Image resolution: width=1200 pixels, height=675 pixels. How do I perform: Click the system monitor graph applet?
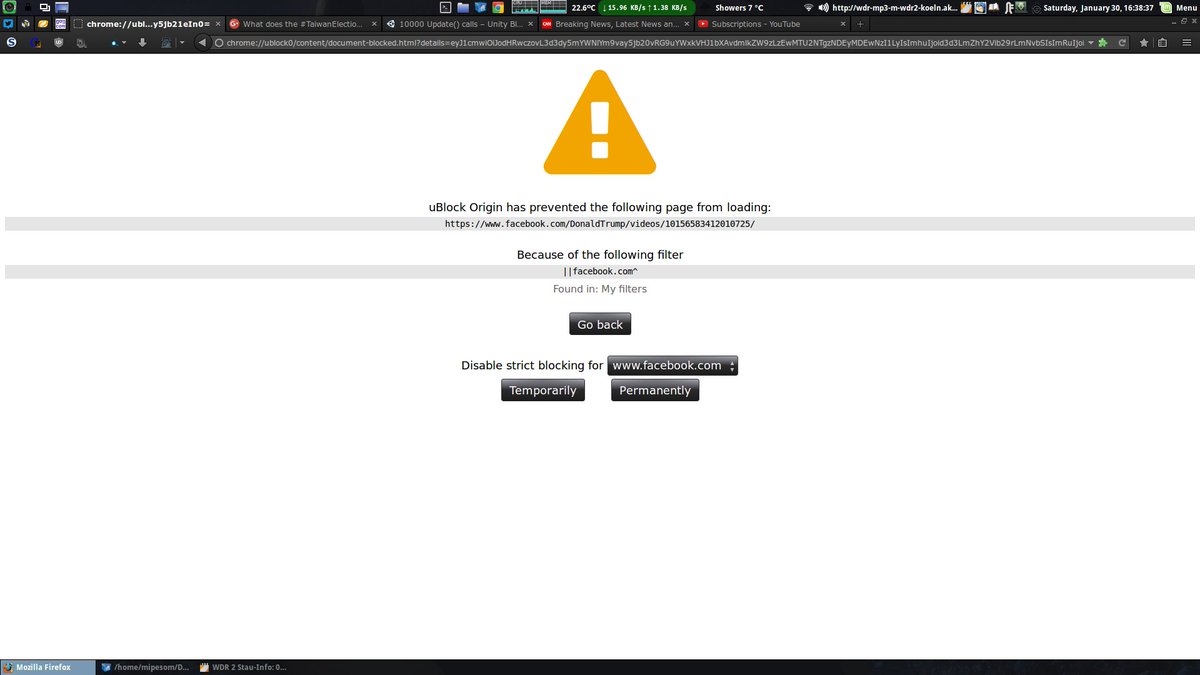[x=539, y=8]
